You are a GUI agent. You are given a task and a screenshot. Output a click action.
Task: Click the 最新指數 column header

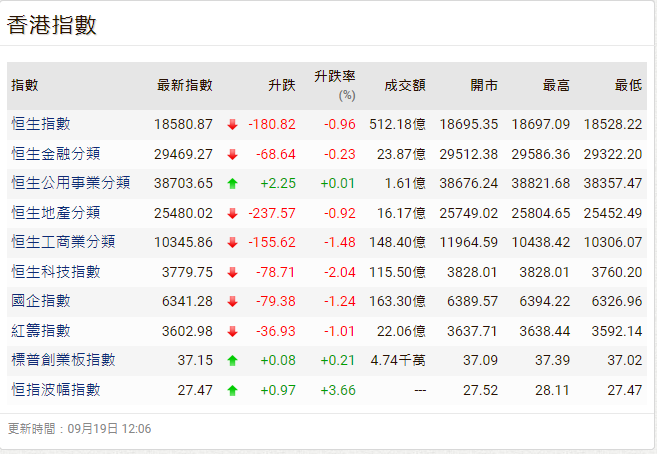[185, 86]
